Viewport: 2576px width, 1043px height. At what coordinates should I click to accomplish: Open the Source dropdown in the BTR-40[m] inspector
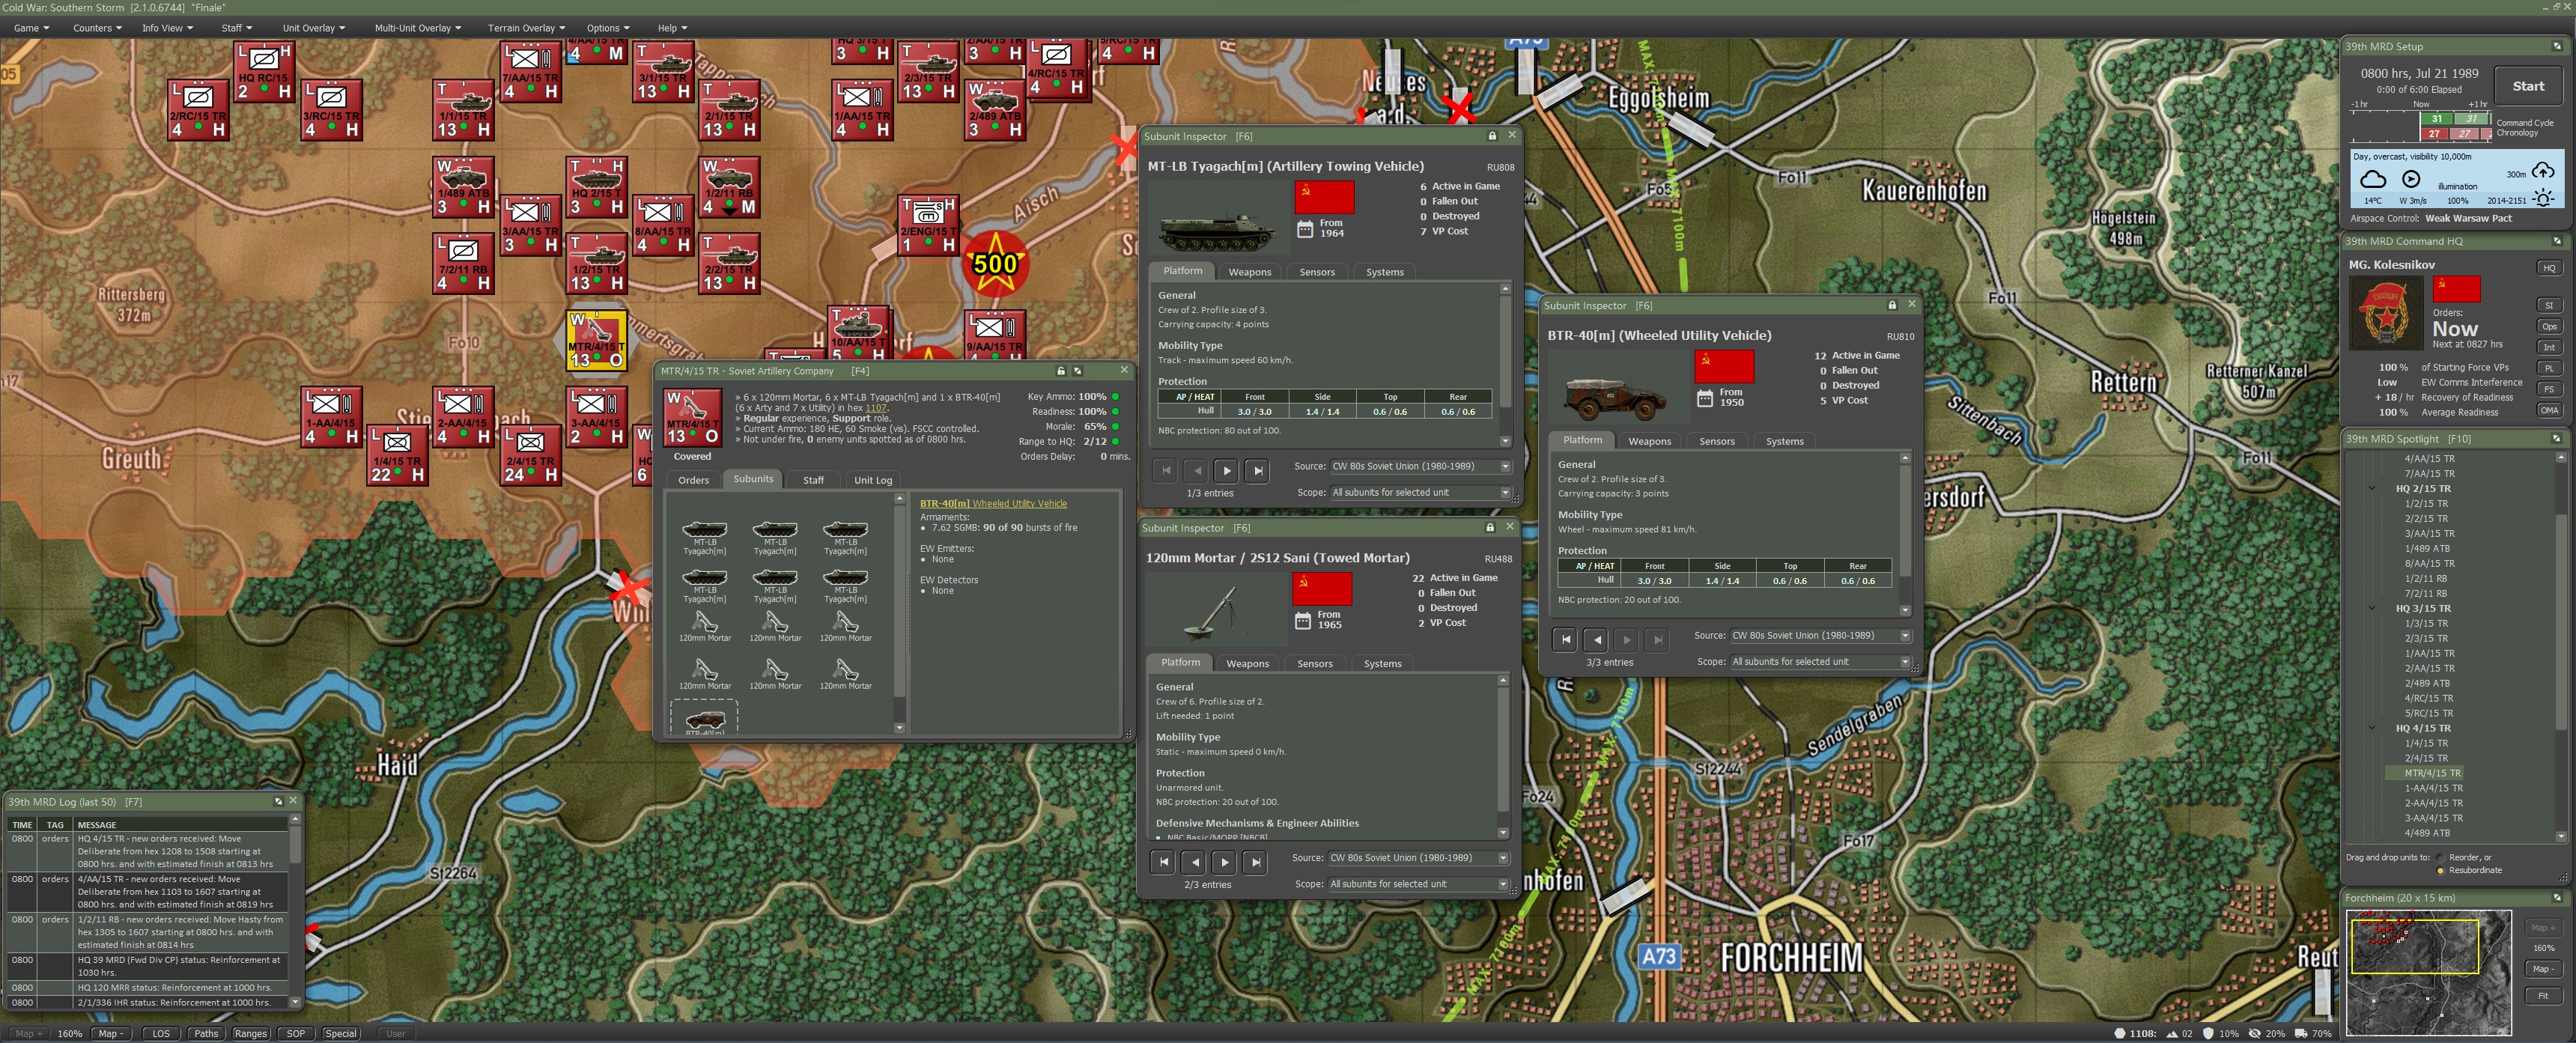1820,635
